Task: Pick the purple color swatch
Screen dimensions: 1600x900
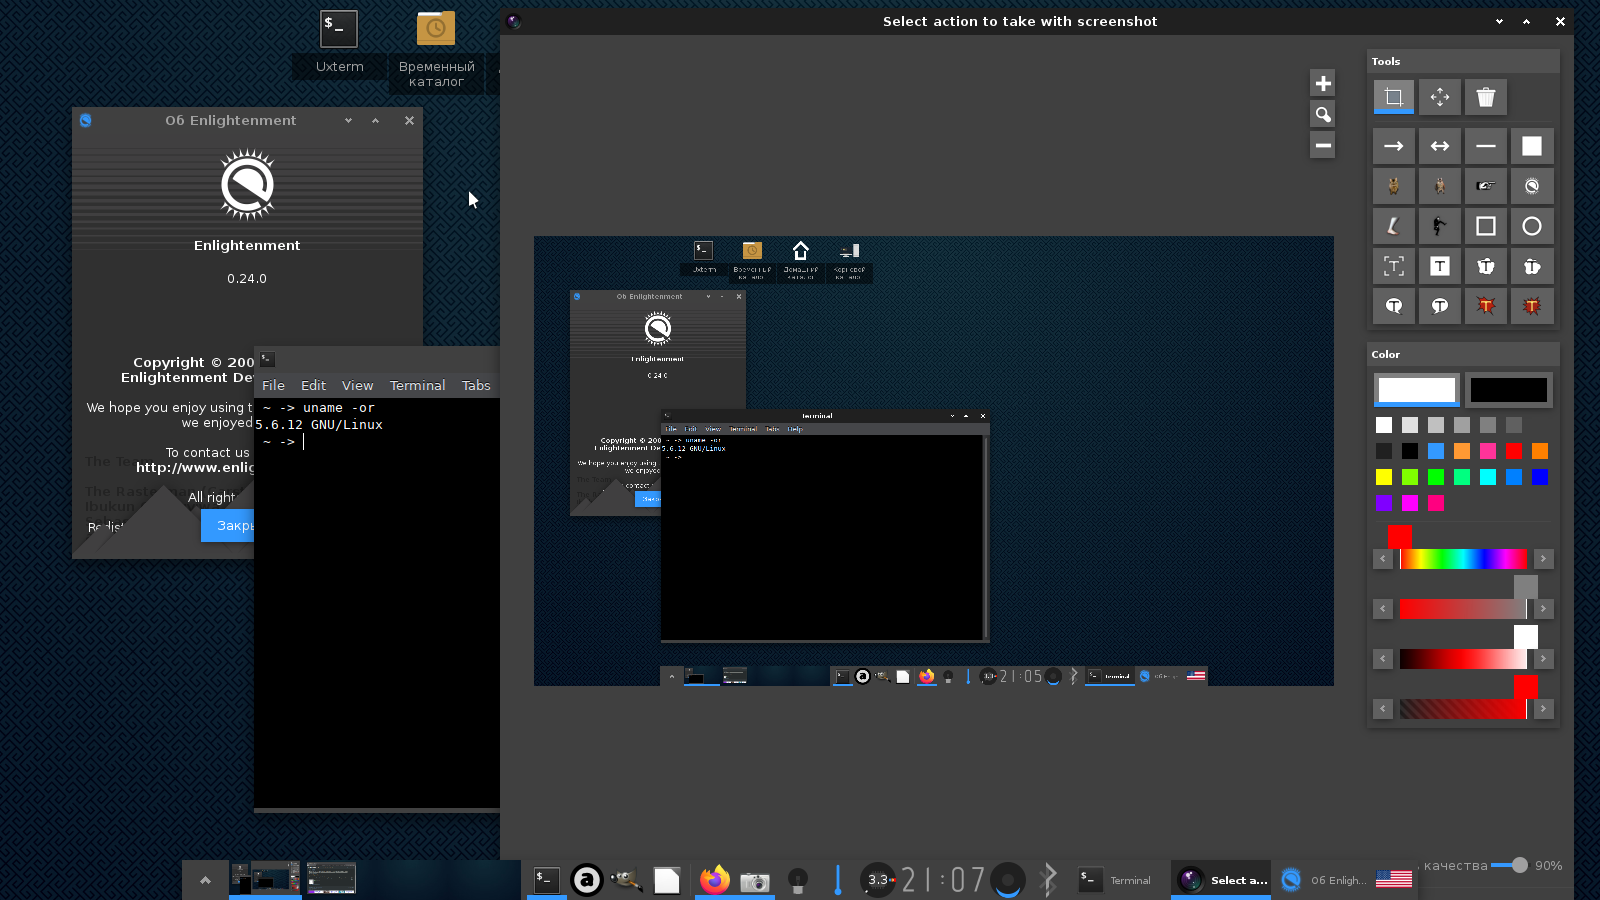Action: point(1383,503)
